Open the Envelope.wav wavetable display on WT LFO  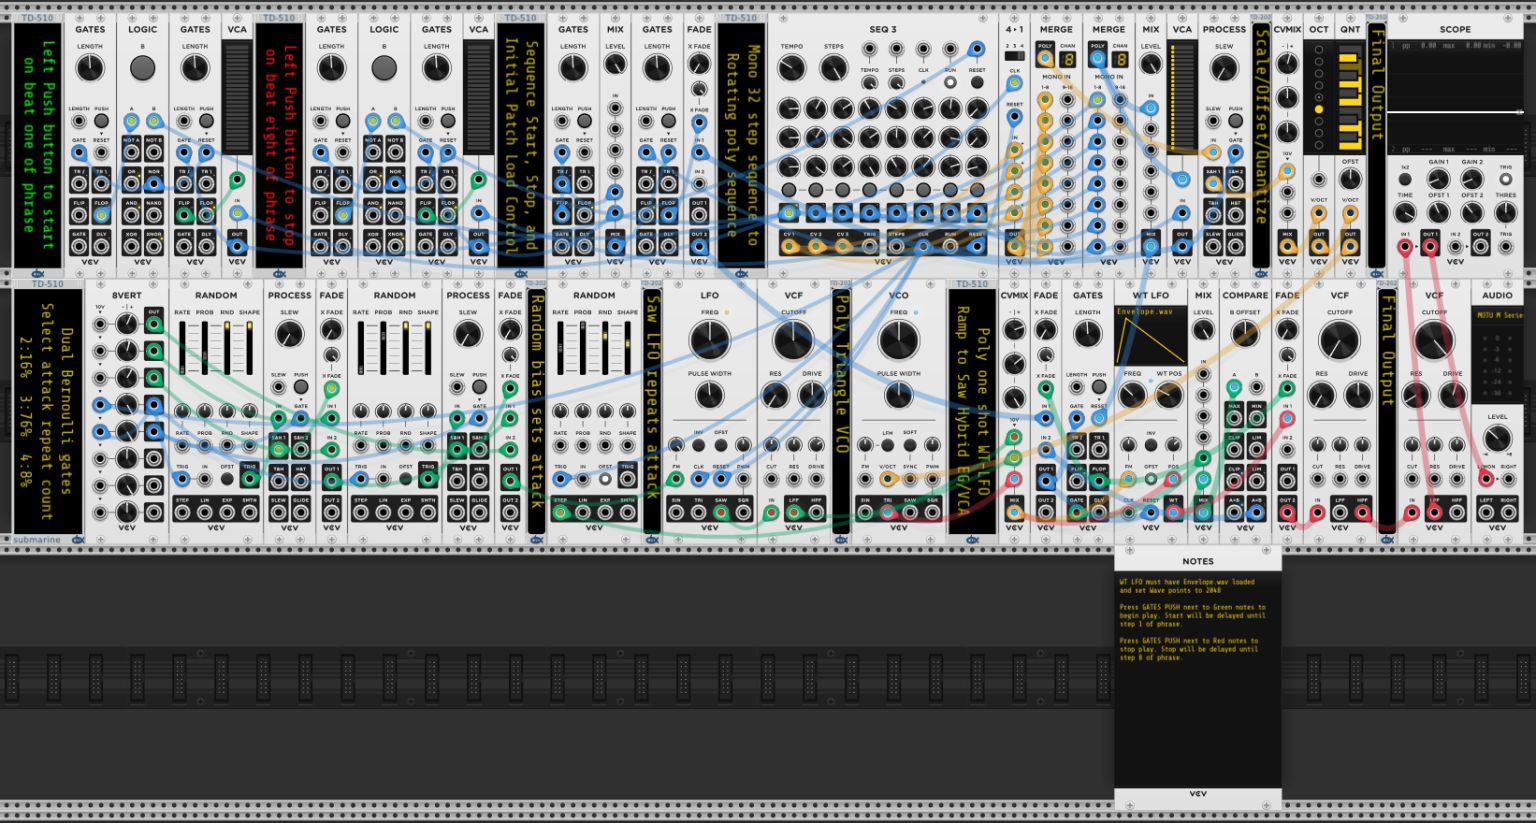1151,337
